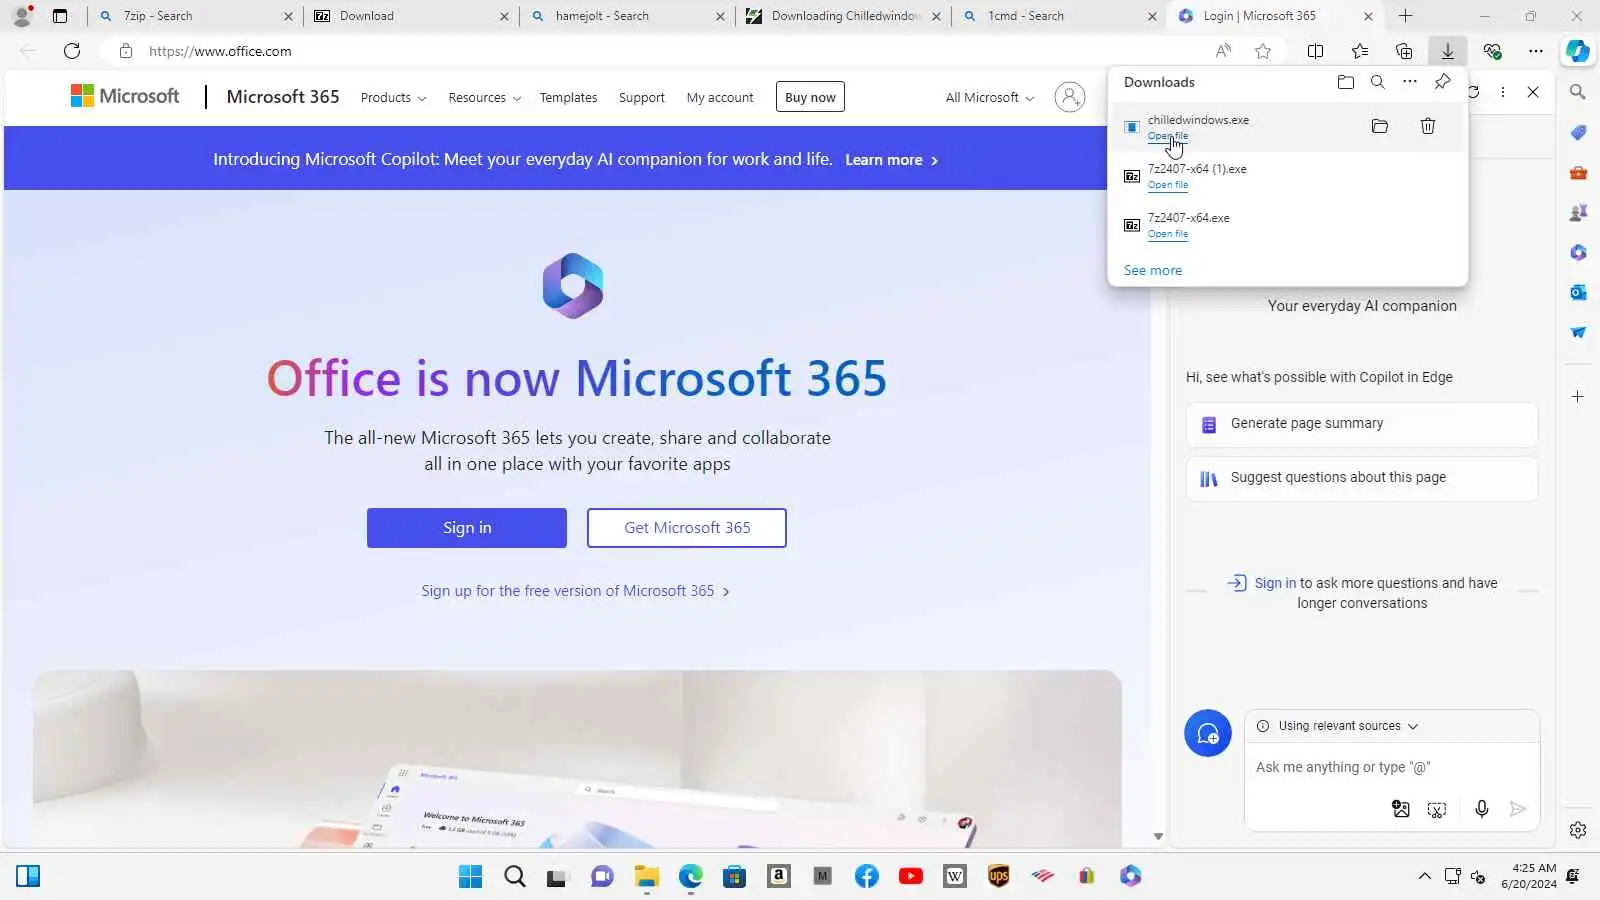Switch to Downloading Chilledwindows tab
1600x900 pixels.
[844, 16]
